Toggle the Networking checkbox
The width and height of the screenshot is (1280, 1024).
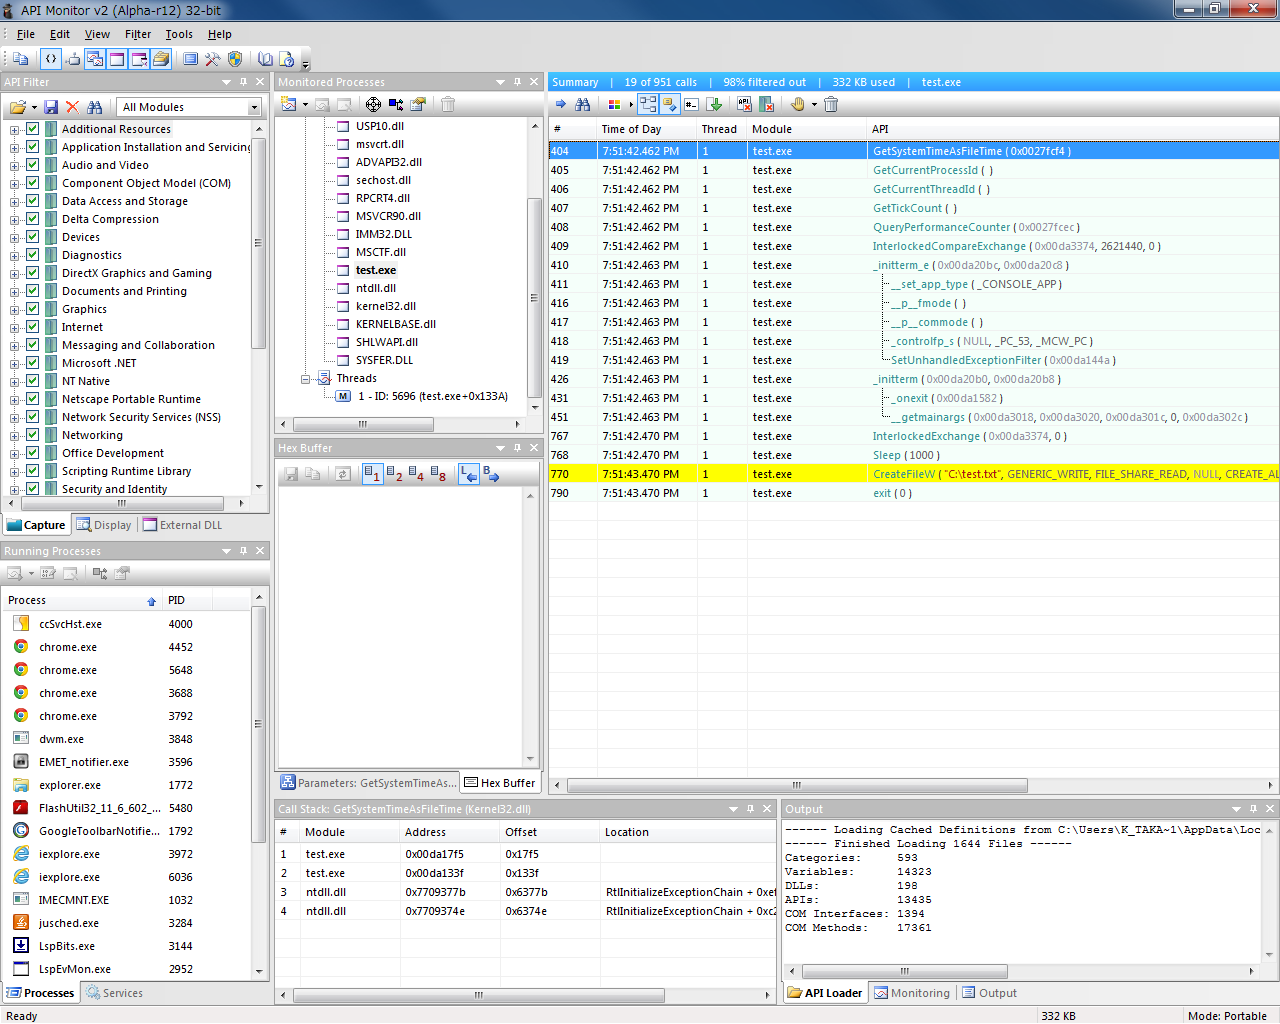(x=33, y=435)
